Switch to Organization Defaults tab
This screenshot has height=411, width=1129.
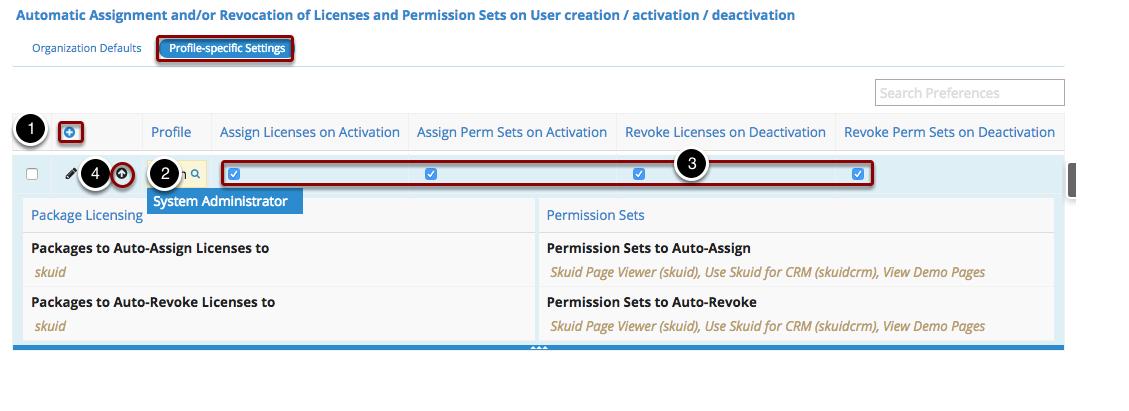coord(86,48)
